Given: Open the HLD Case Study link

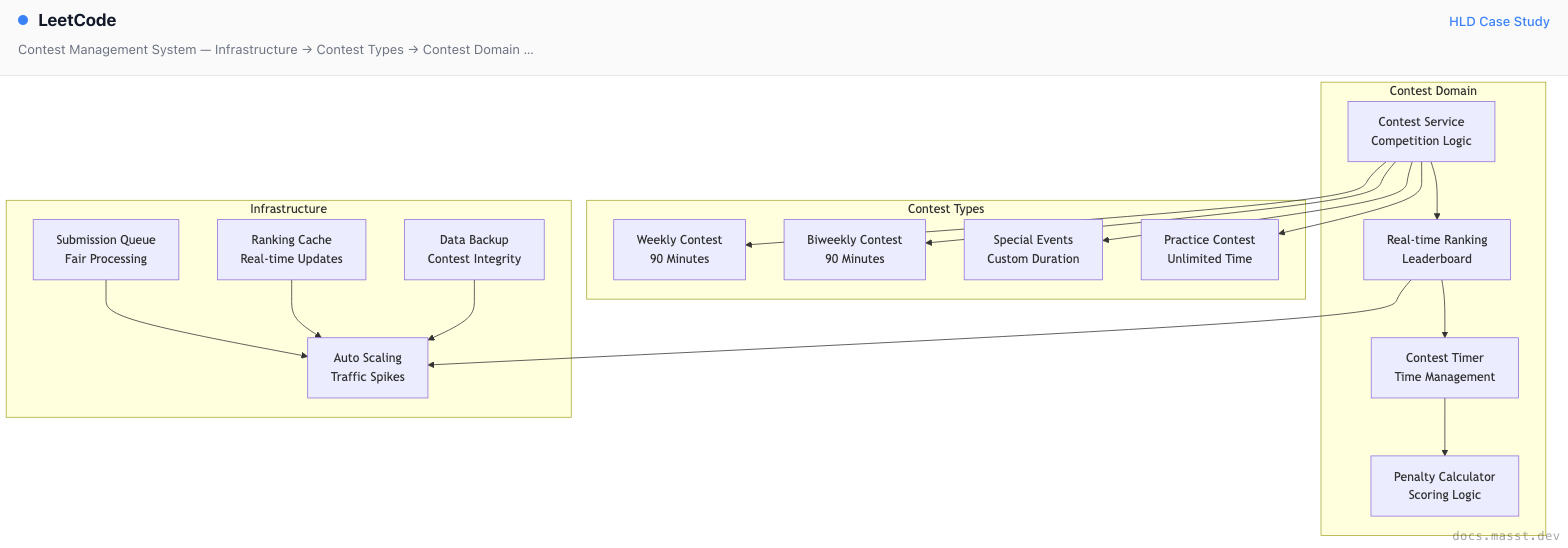Looking at the screenshot, I should tap(1499, 21).
